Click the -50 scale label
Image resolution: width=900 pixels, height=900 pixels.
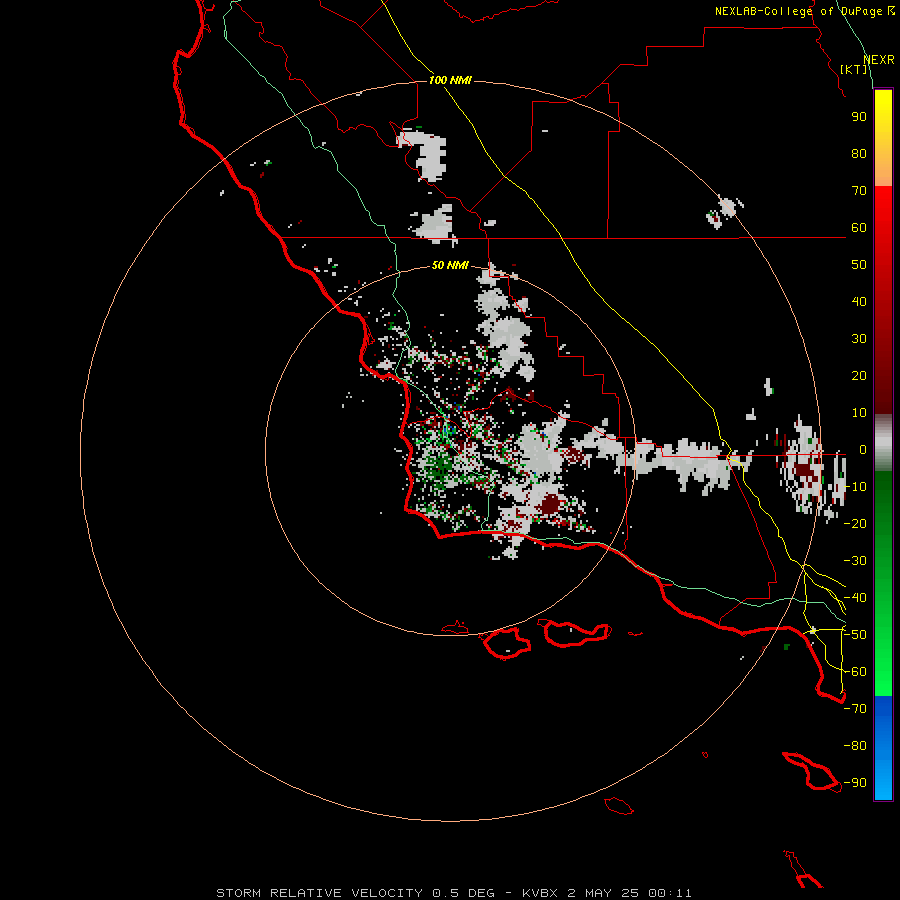[x=855, y=635]
